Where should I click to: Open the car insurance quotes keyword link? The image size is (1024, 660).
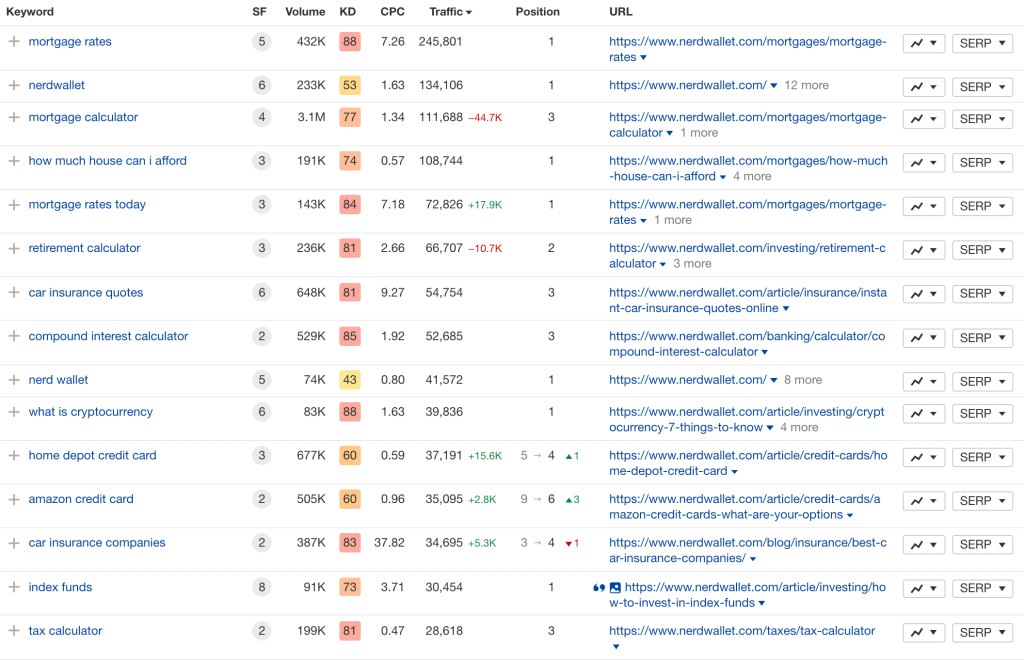coord(86,292)
